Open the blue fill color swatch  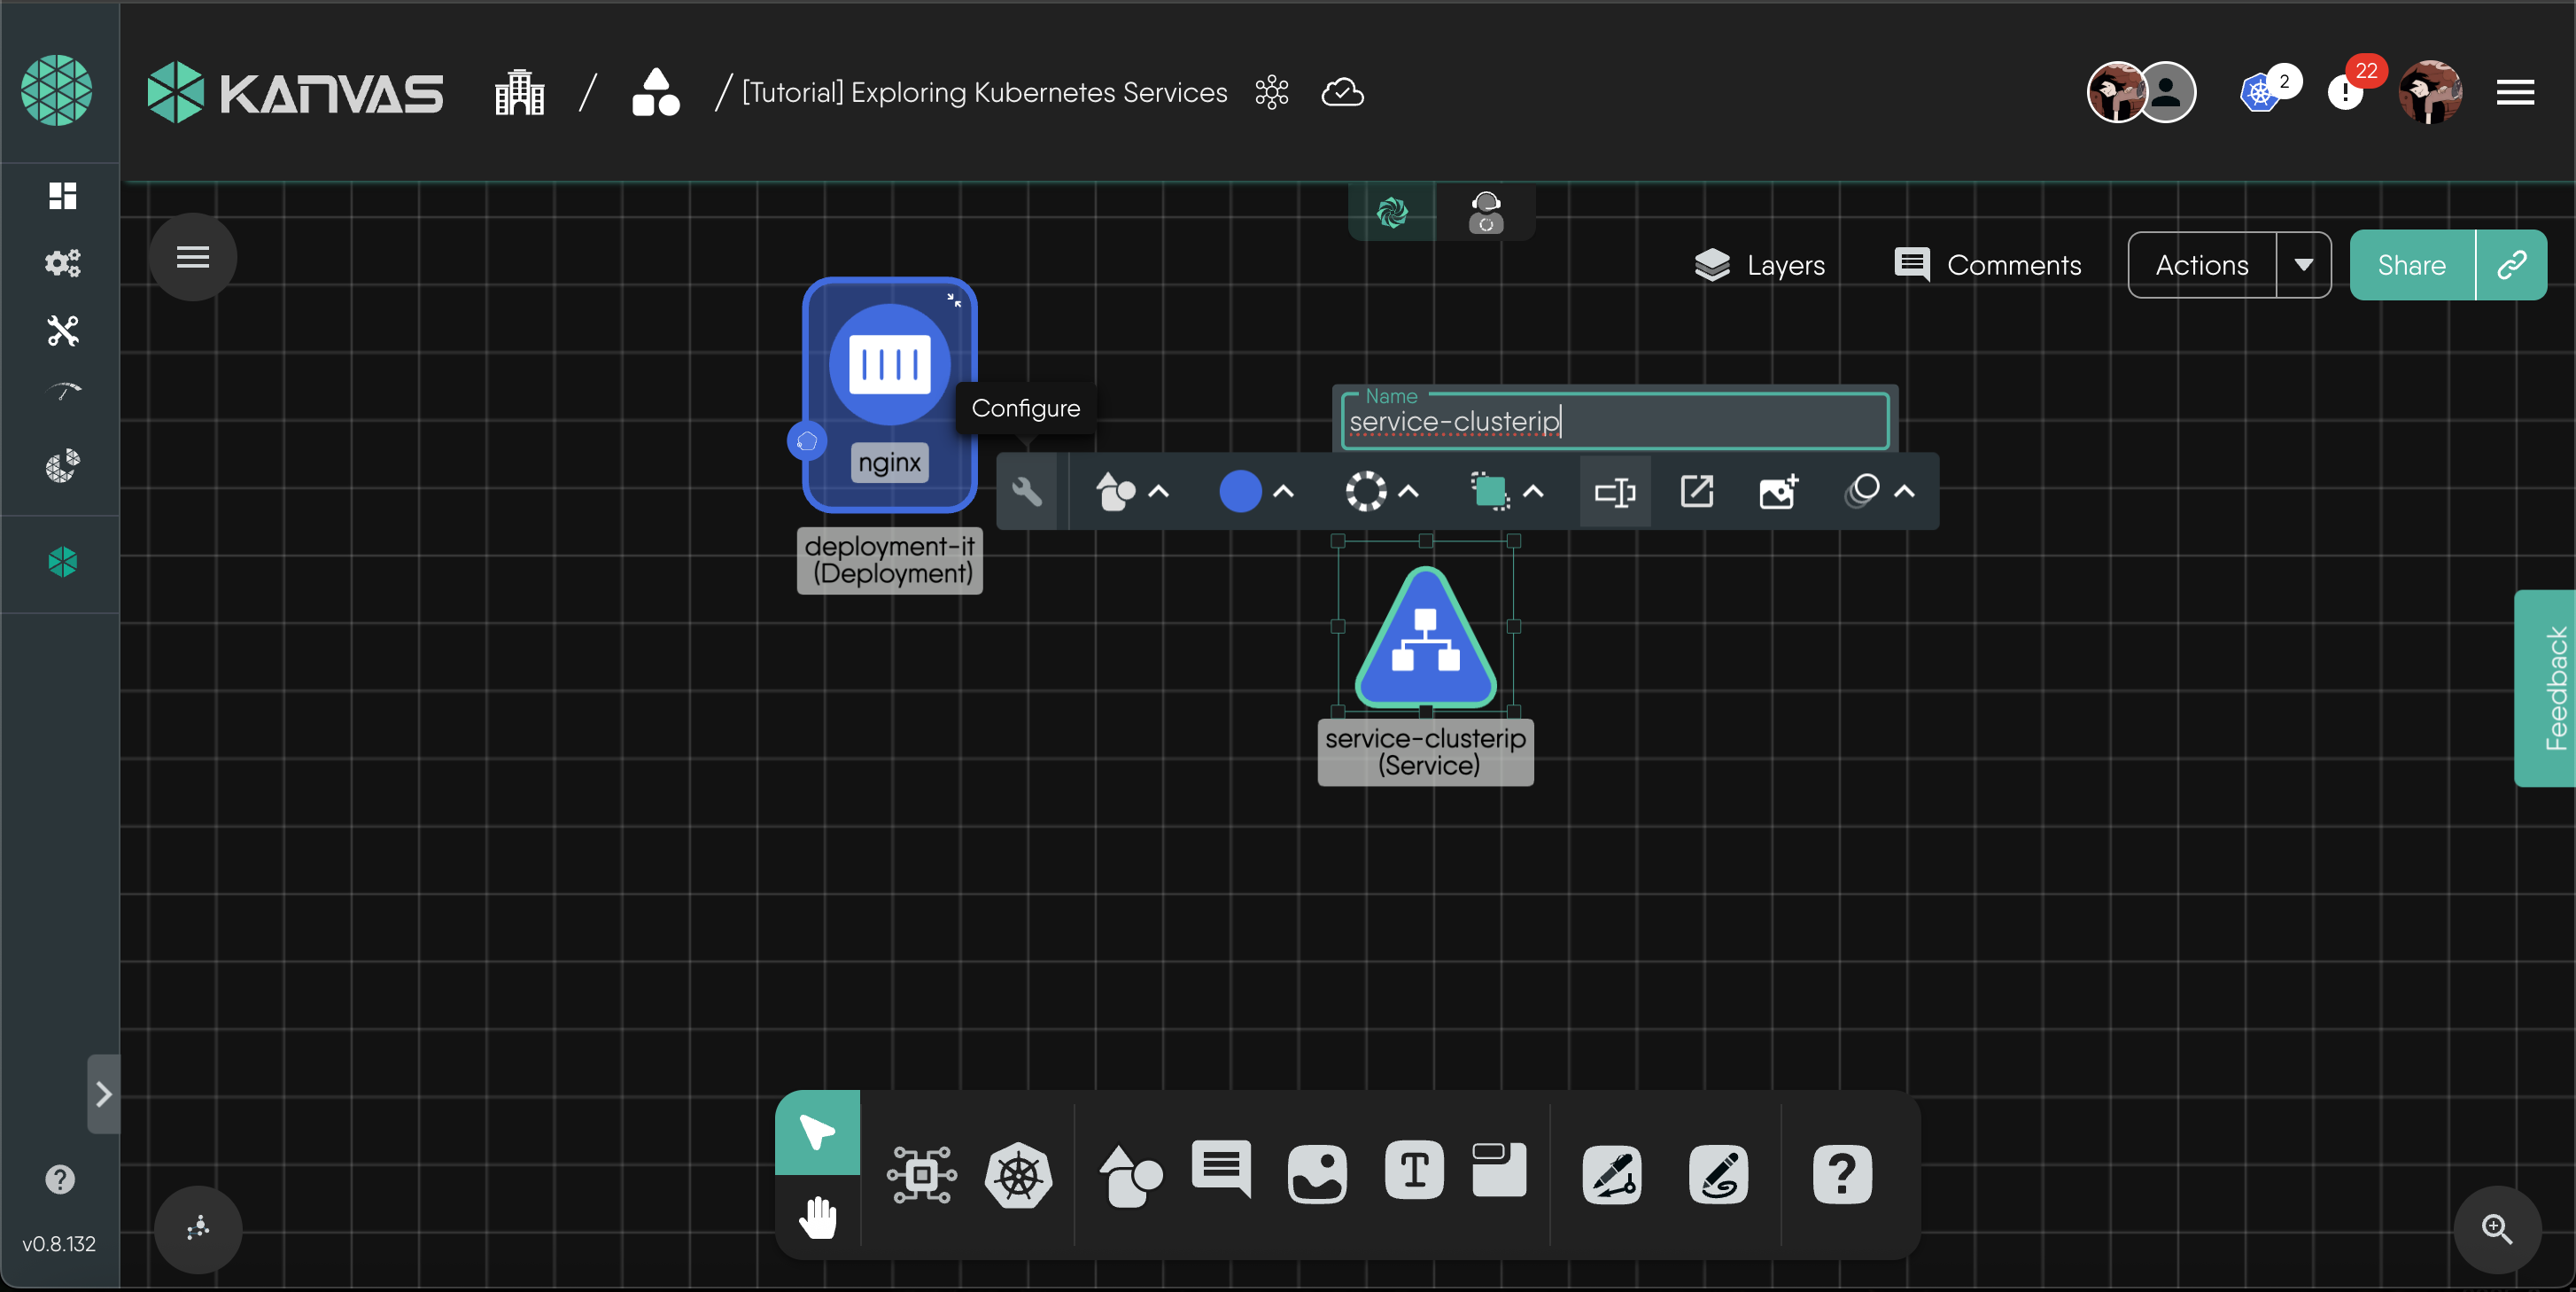(1240, 491)
